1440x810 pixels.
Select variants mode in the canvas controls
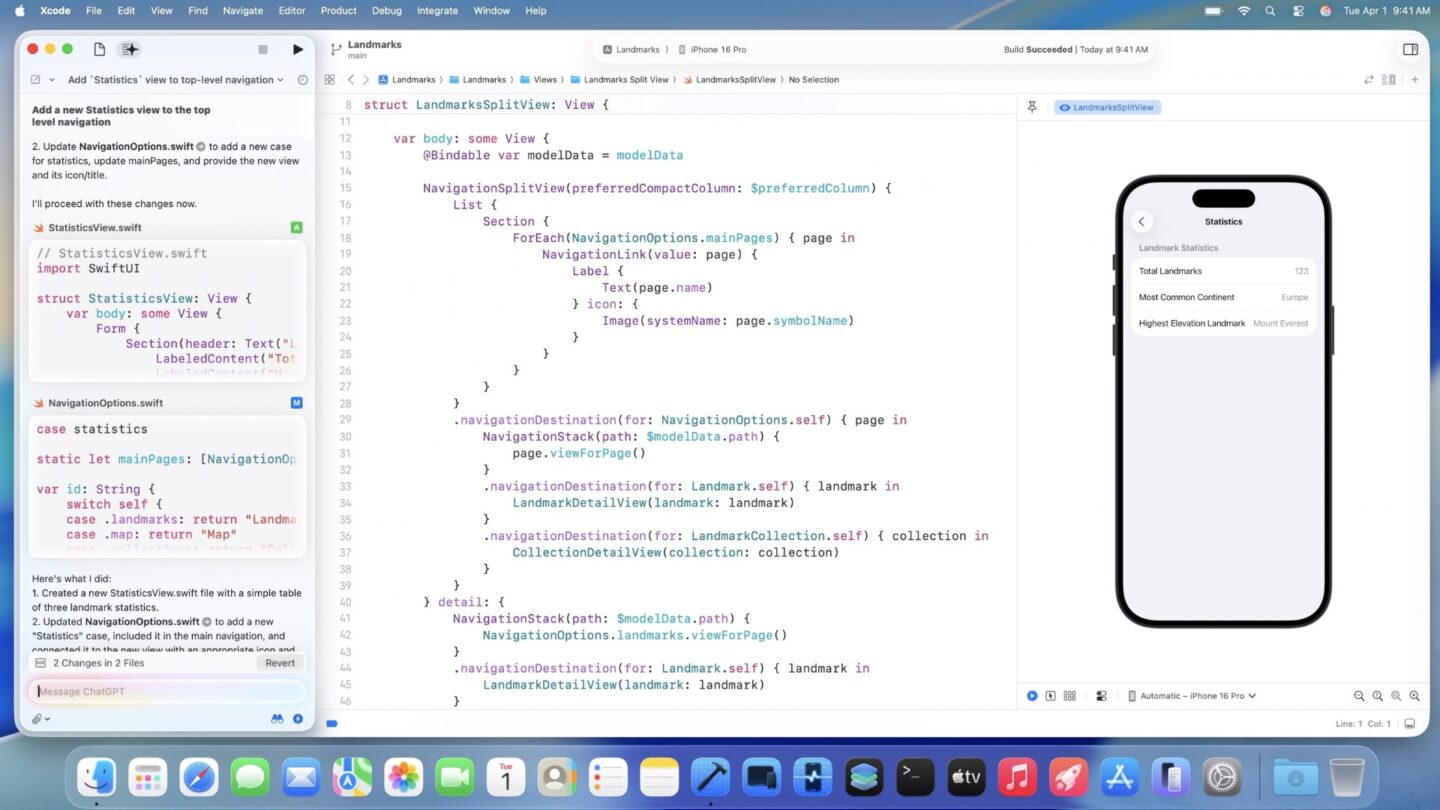pyautogui.click(x=1069, y=695)
